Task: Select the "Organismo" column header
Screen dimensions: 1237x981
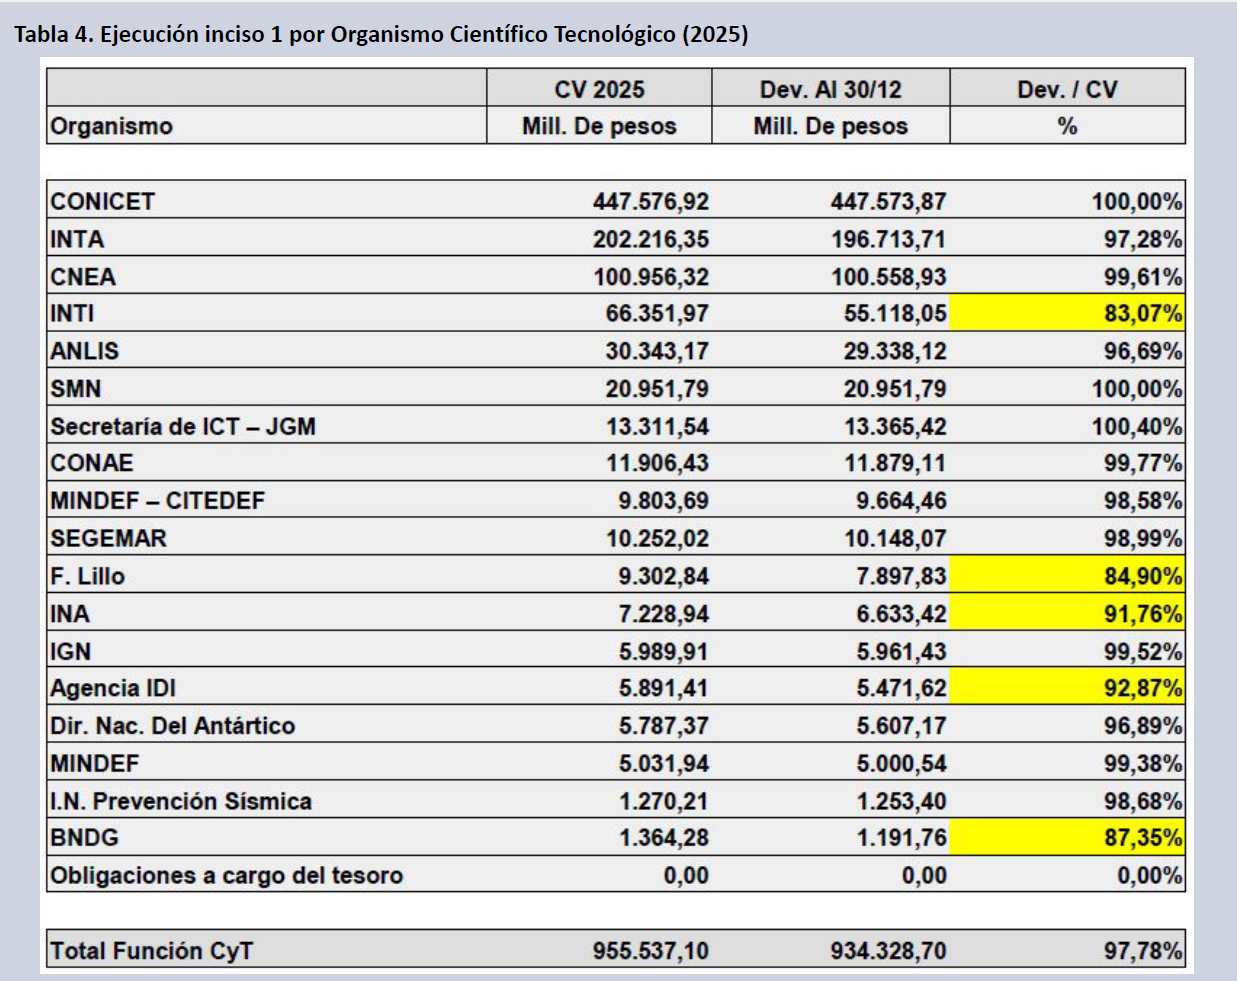Action: 111,126
